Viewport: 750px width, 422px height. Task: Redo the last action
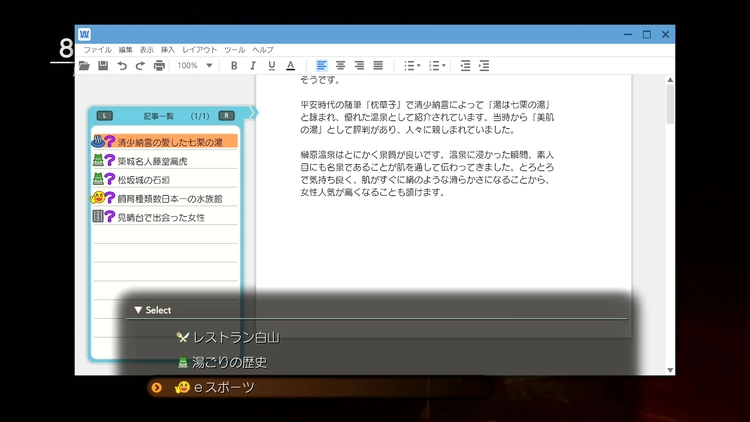point(140,66)
